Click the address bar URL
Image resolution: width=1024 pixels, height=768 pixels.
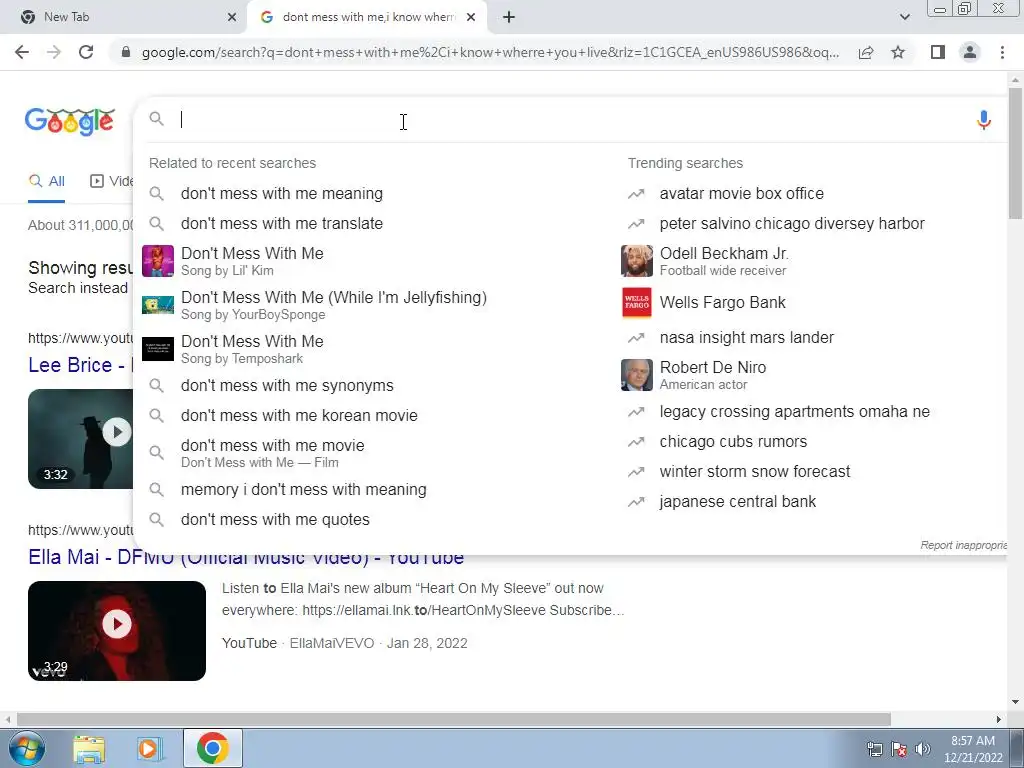pos(490,52)
